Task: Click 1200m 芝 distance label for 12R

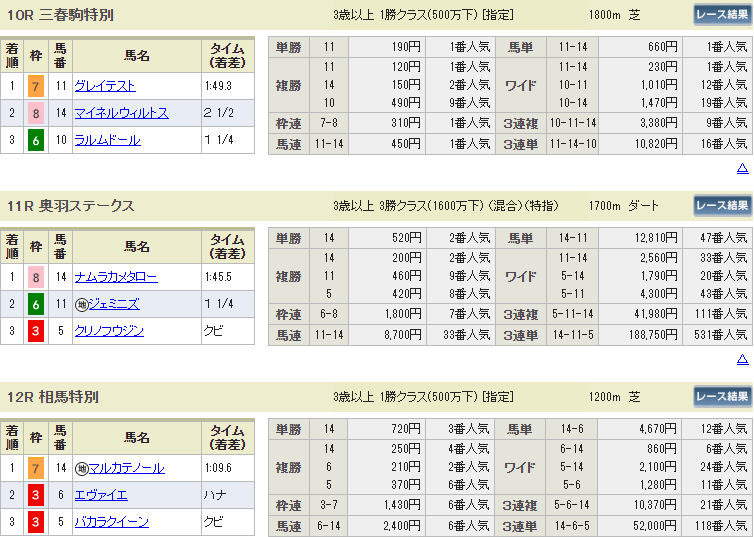Action: click(615, 397)
